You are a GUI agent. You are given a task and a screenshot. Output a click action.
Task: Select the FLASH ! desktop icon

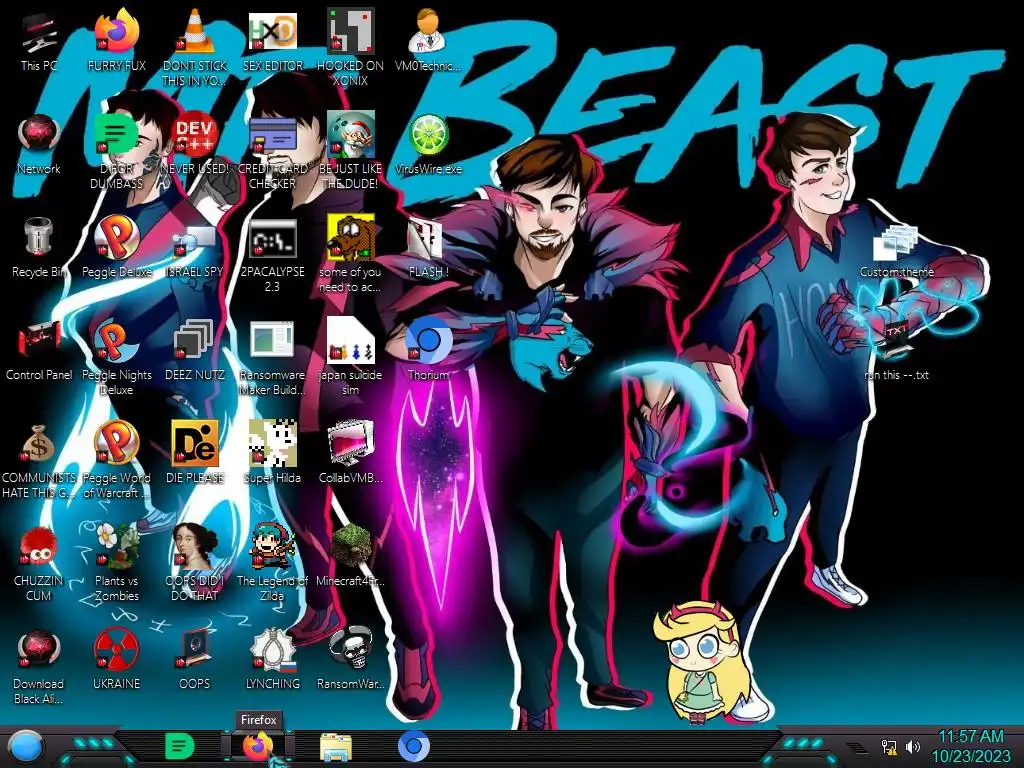click(428, 238)
